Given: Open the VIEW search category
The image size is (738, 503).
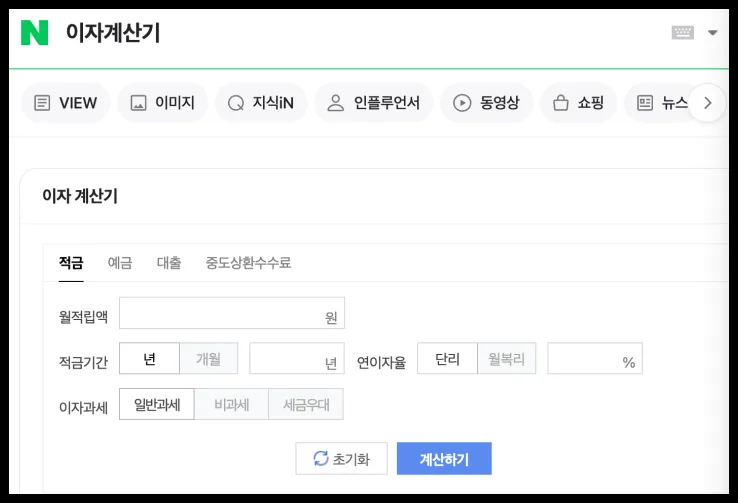Looking at the screenshot, I should (66, 103).
